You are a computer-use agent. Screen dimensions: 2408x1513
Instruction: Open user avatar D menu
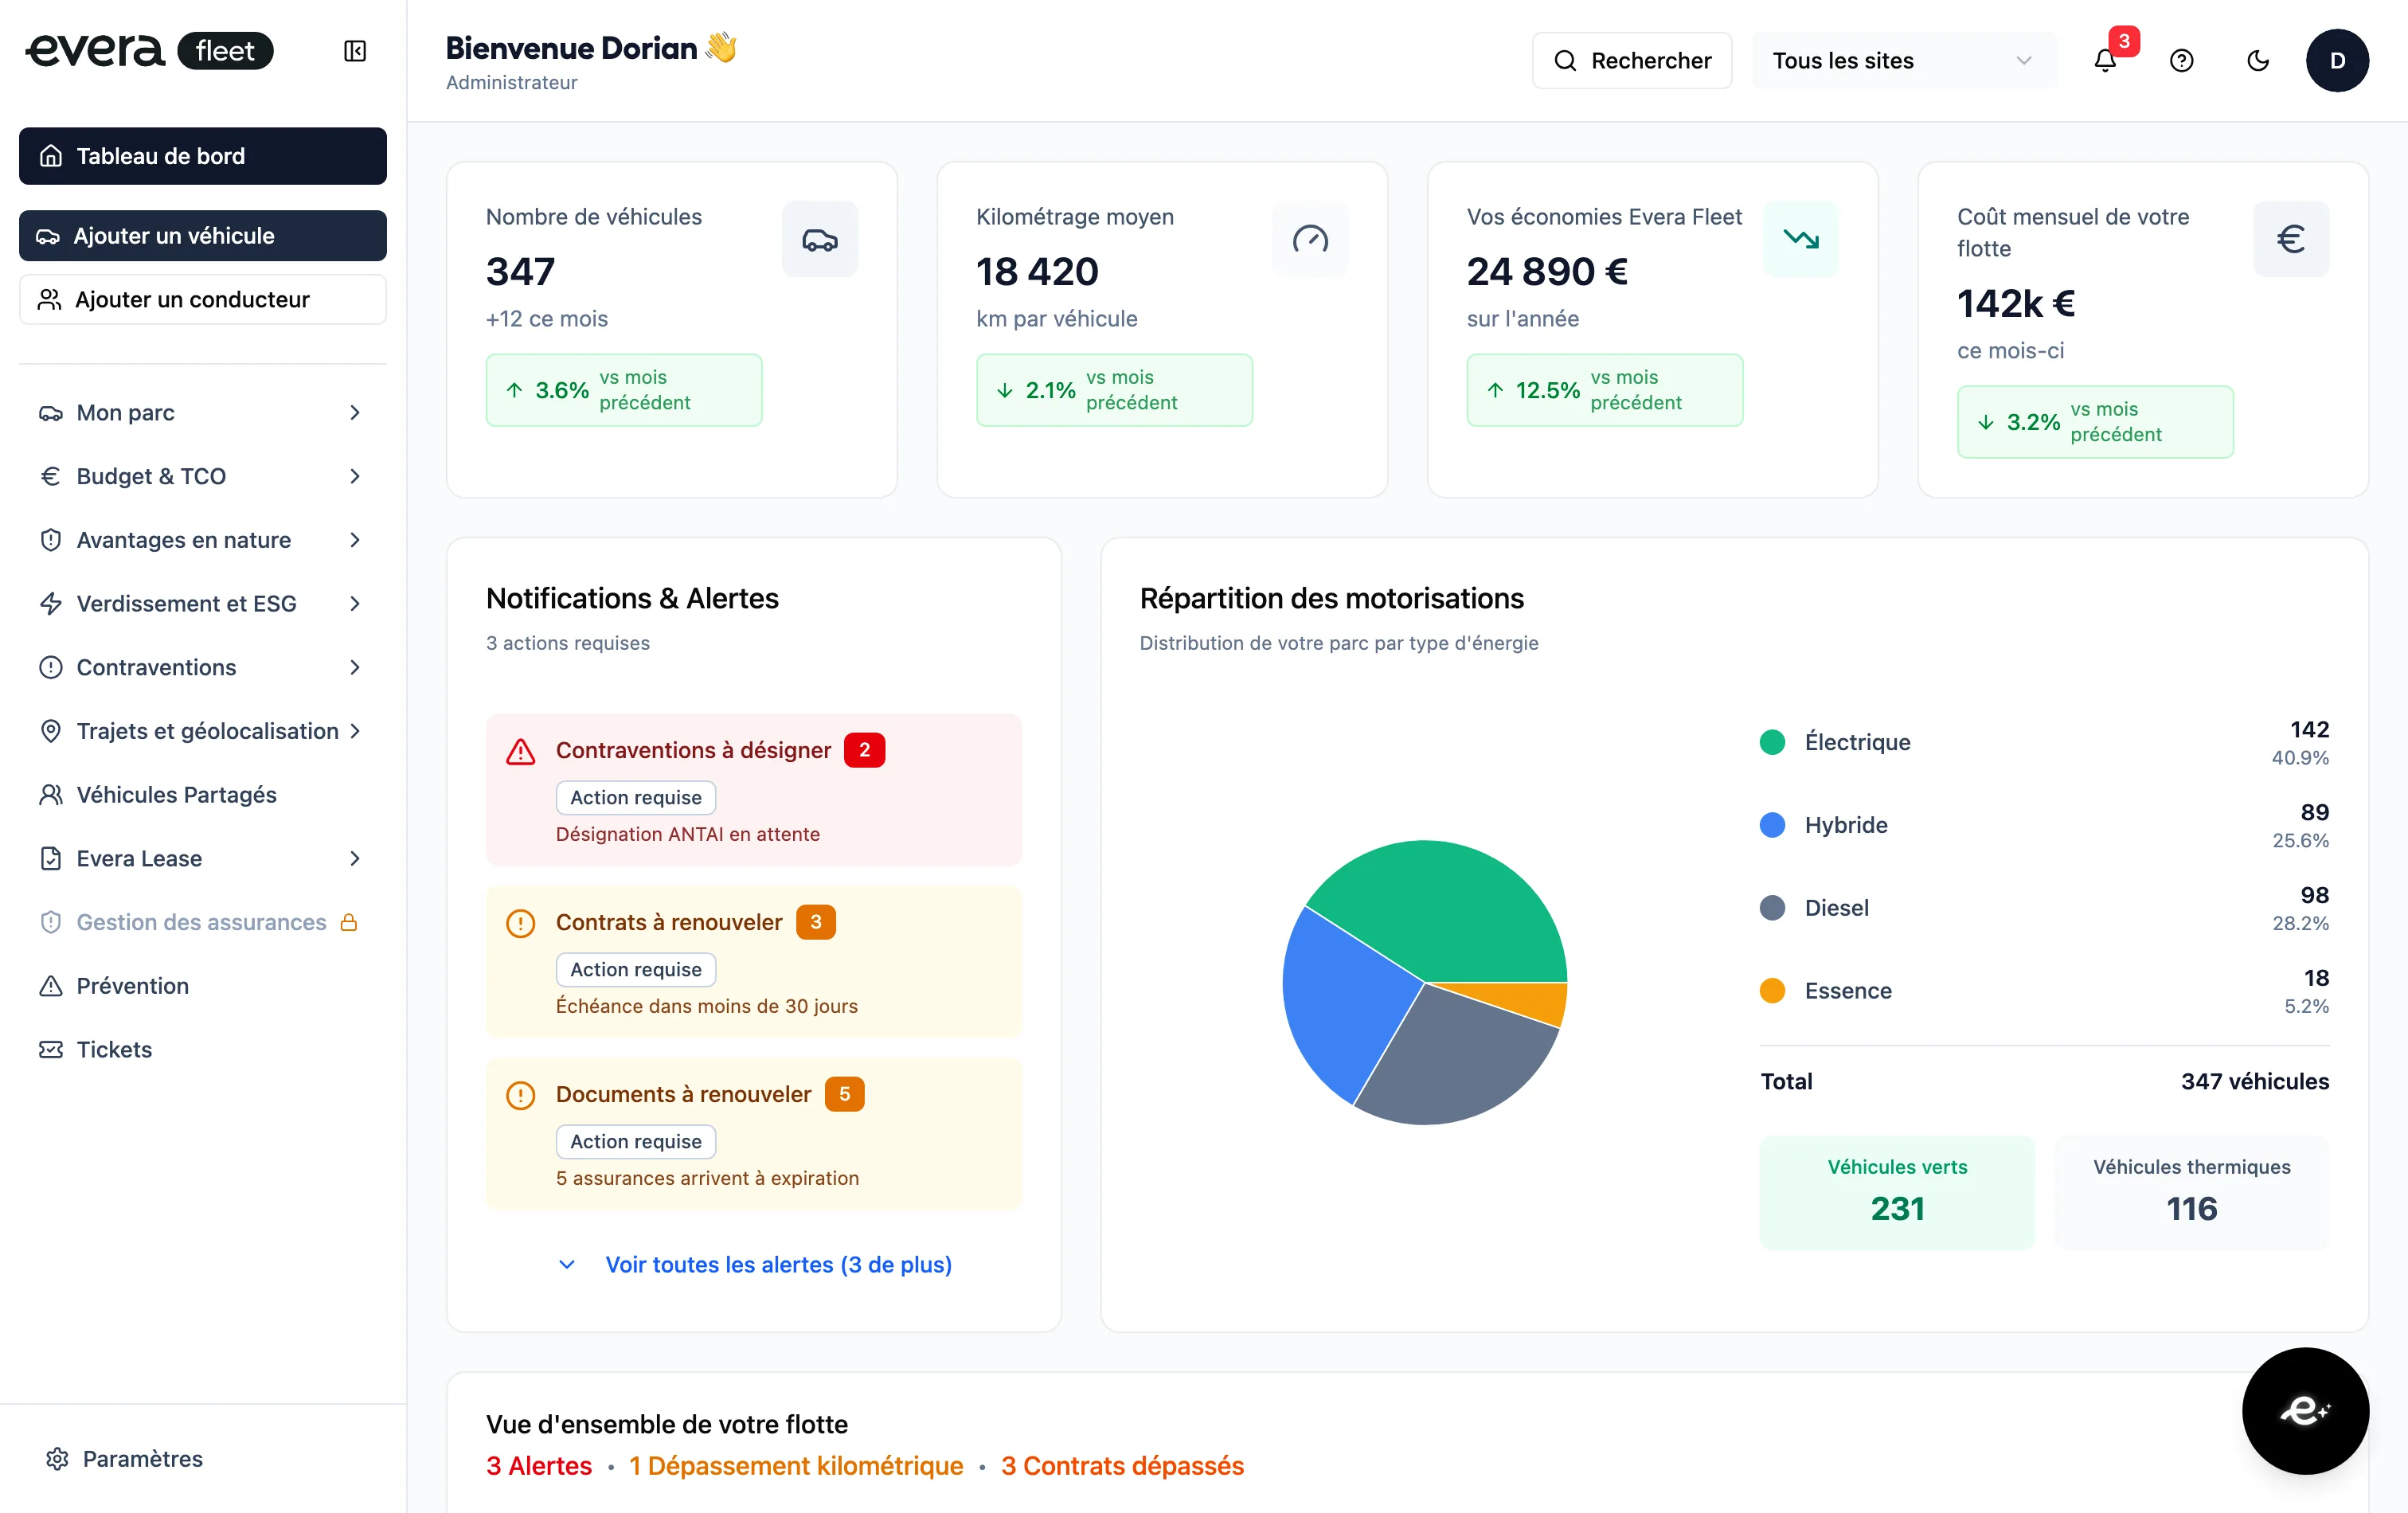(2337, 61)
